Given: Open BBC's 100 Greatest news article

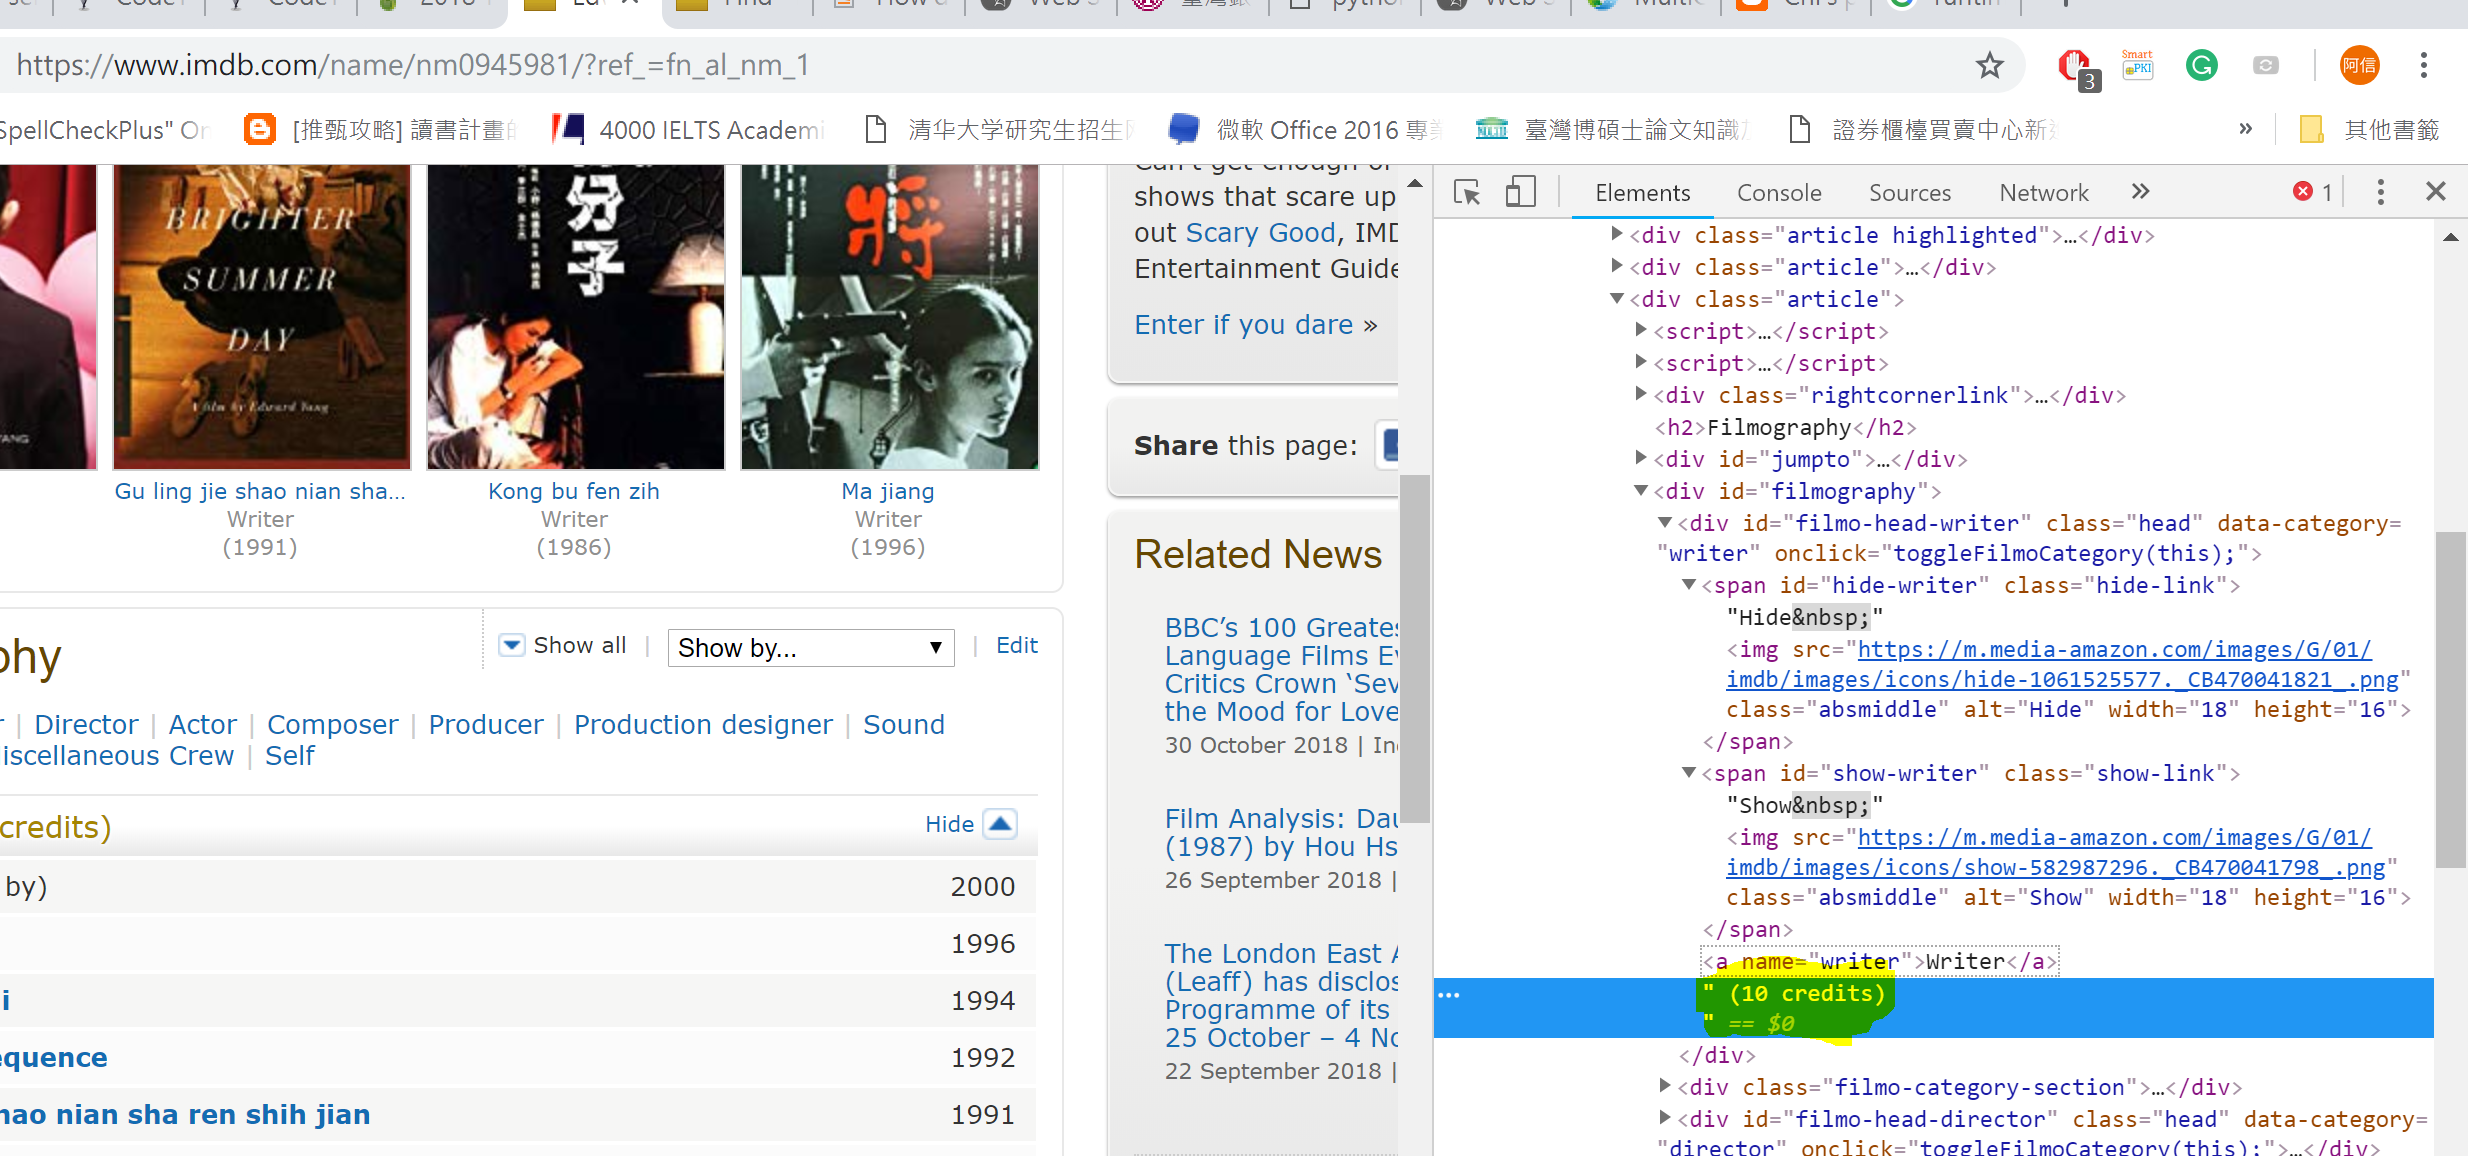Looking at the screenshot, I should click(1282, 669).
